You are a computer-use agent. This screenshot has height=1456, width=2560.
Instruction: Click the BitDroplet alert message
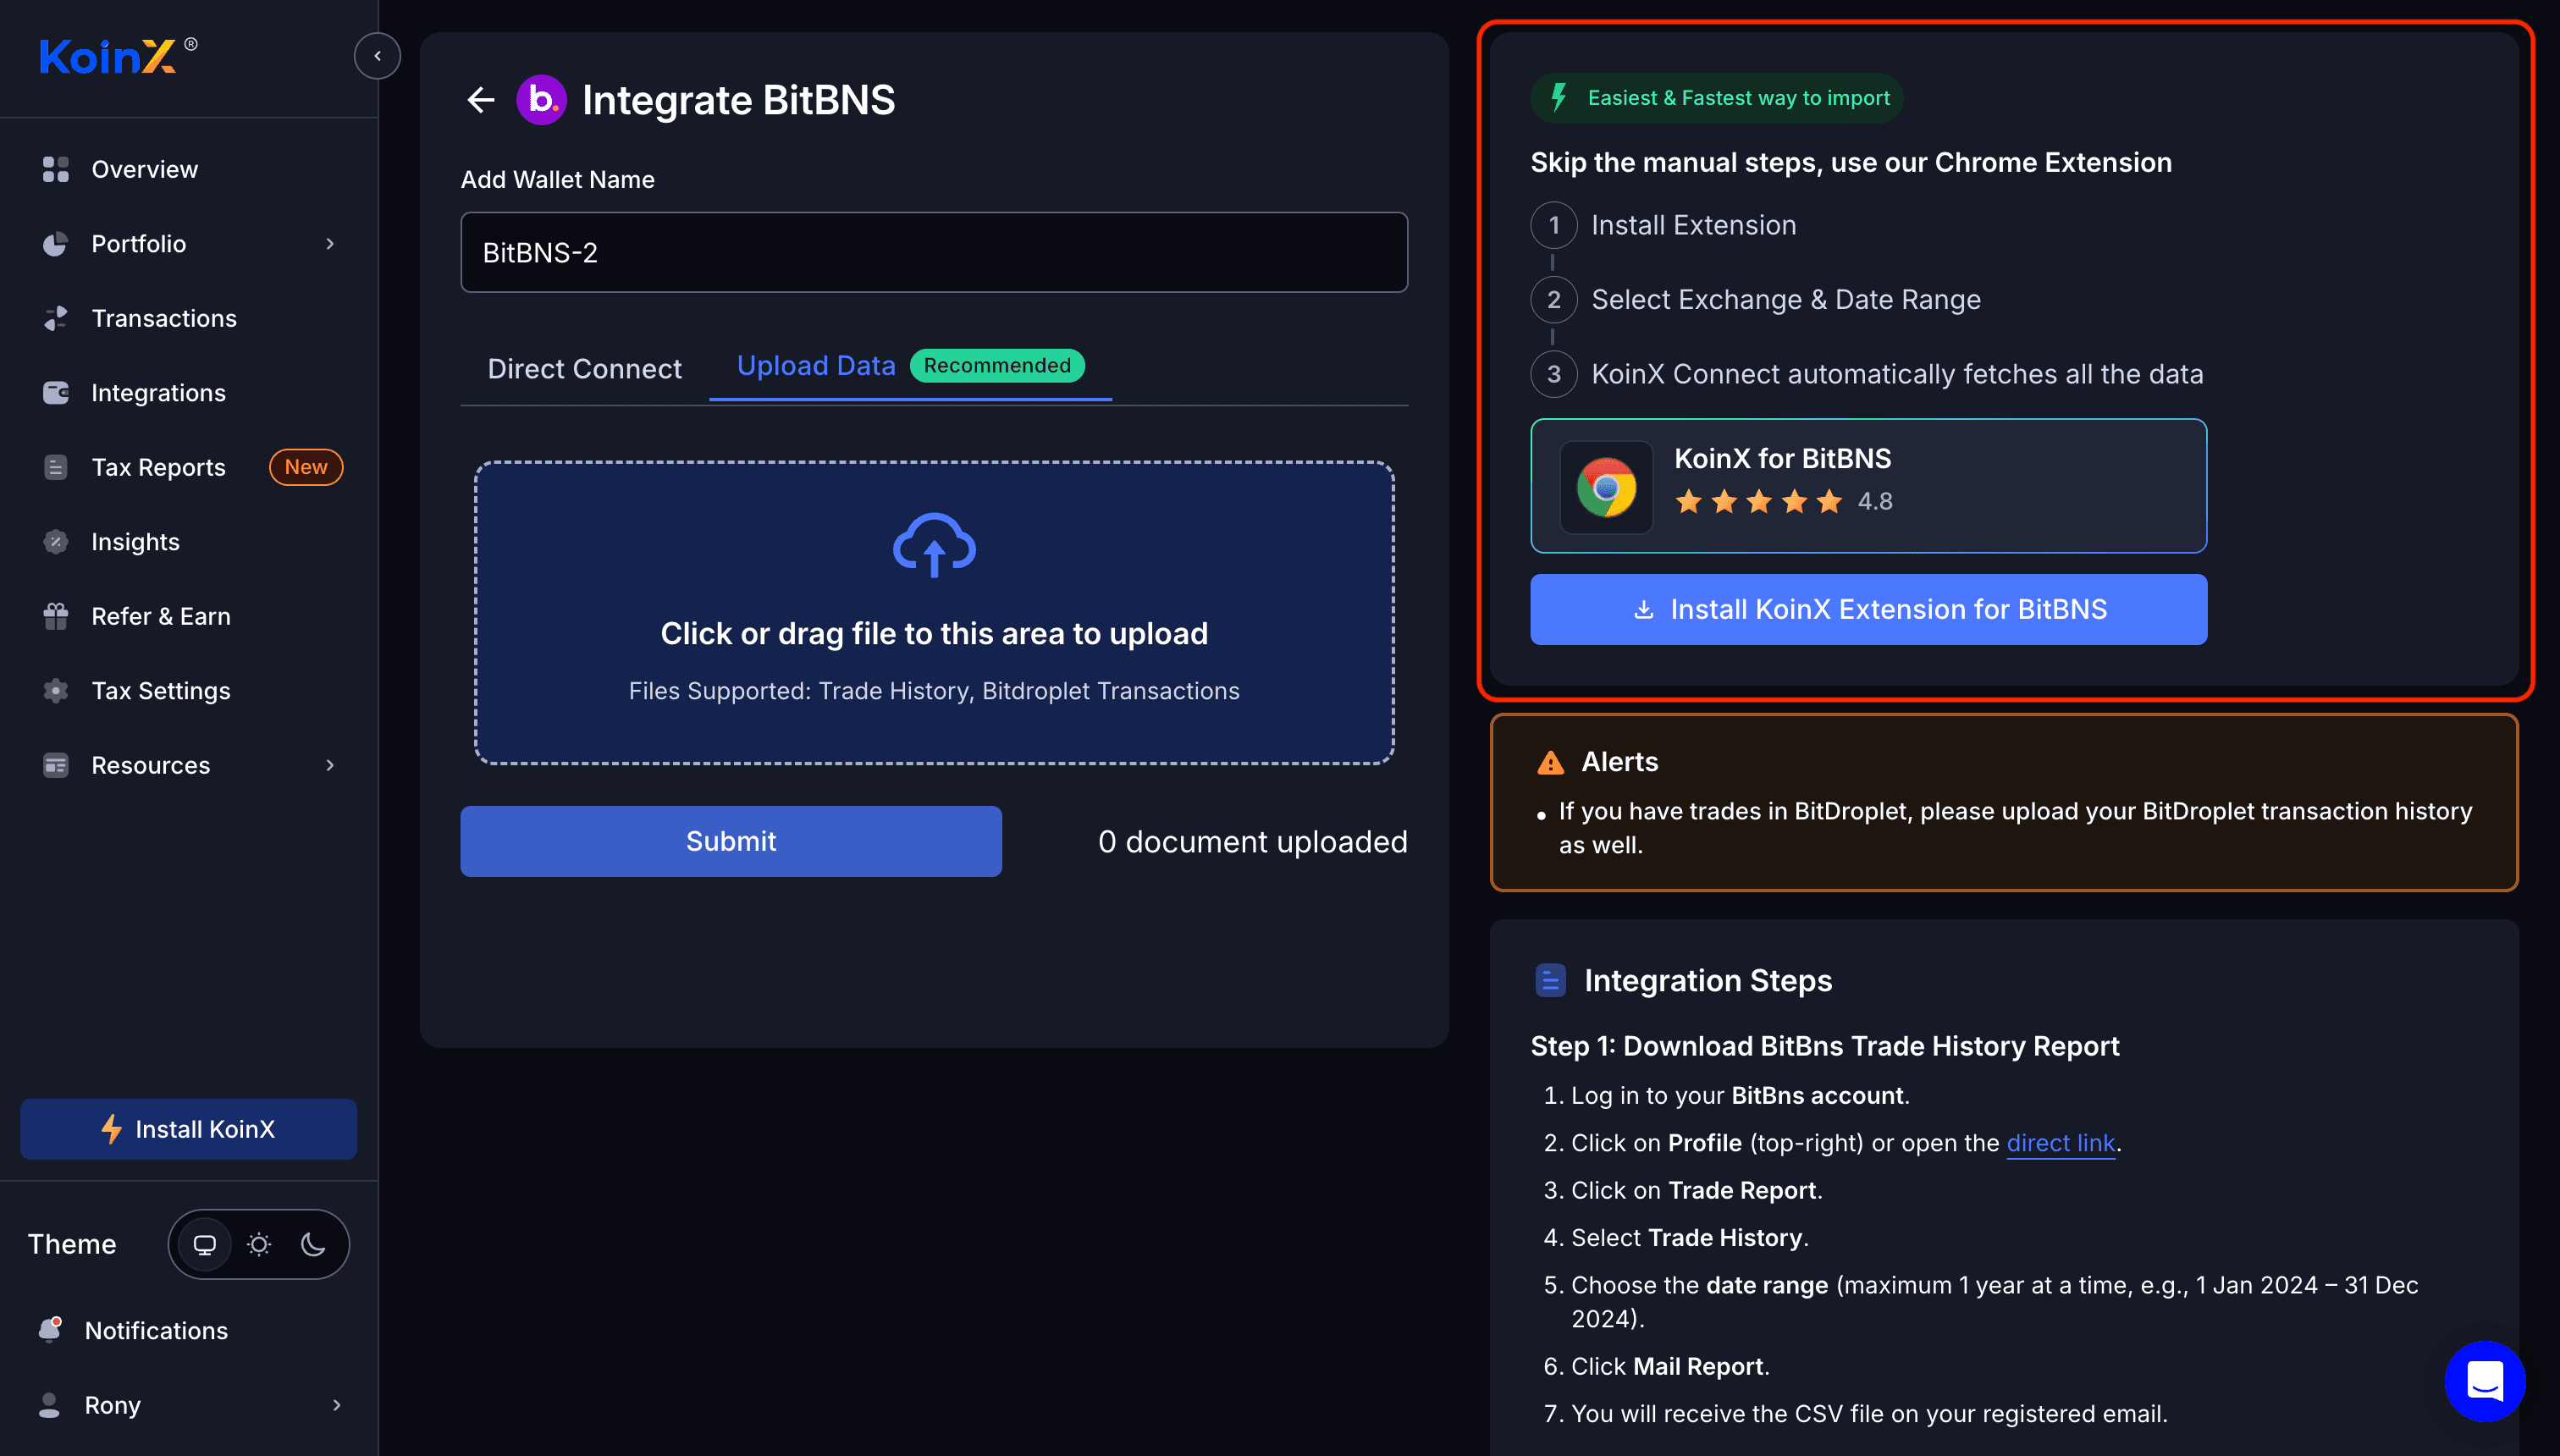tap(2015, 828)
